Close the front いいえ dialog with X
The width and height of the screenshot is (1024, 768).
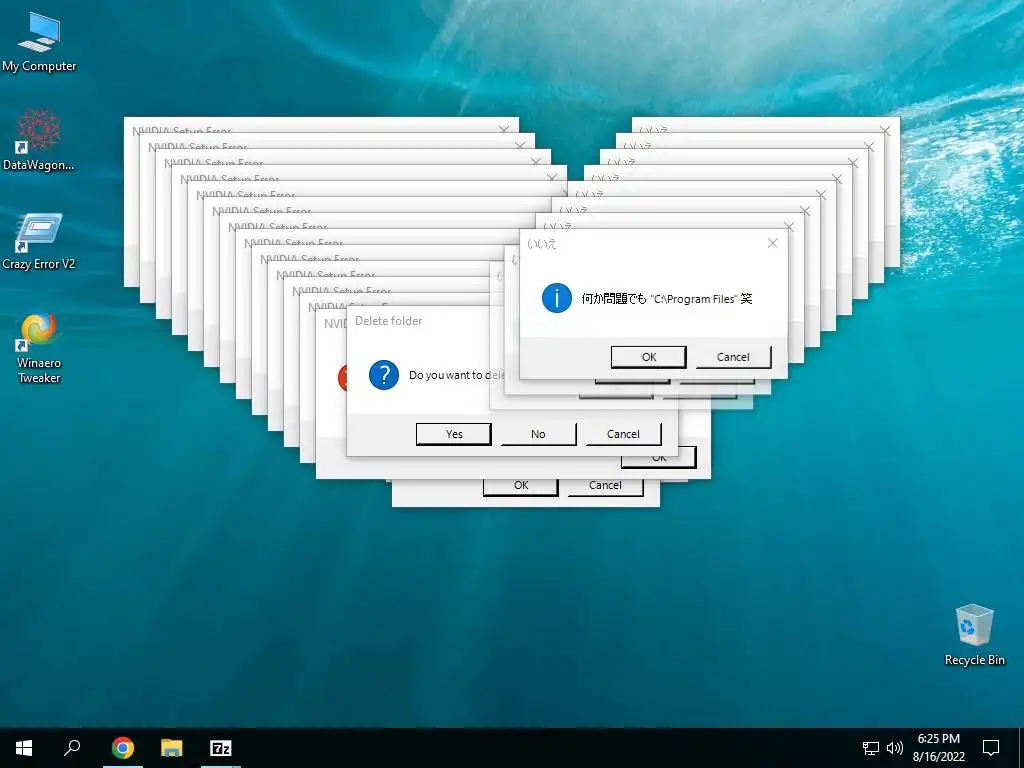tap(773, 244)
